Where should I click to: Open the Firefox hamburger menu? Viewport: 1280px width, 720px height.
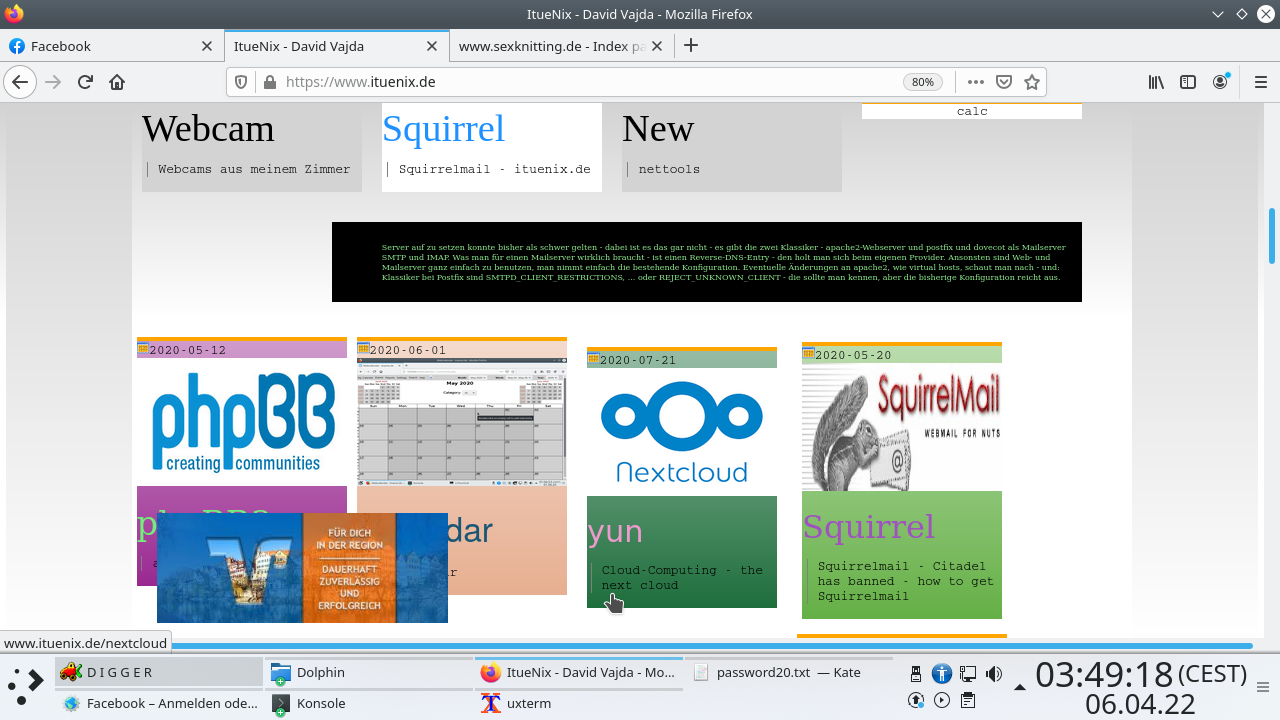pos(1260,82)
